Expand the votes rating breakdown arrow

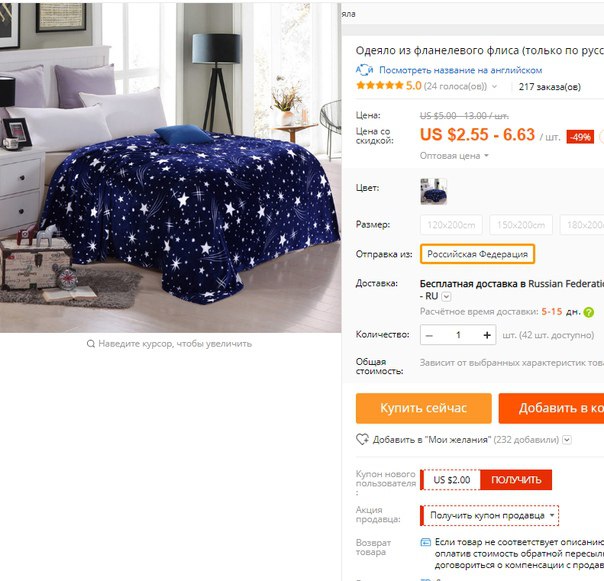tap(495, 86)
